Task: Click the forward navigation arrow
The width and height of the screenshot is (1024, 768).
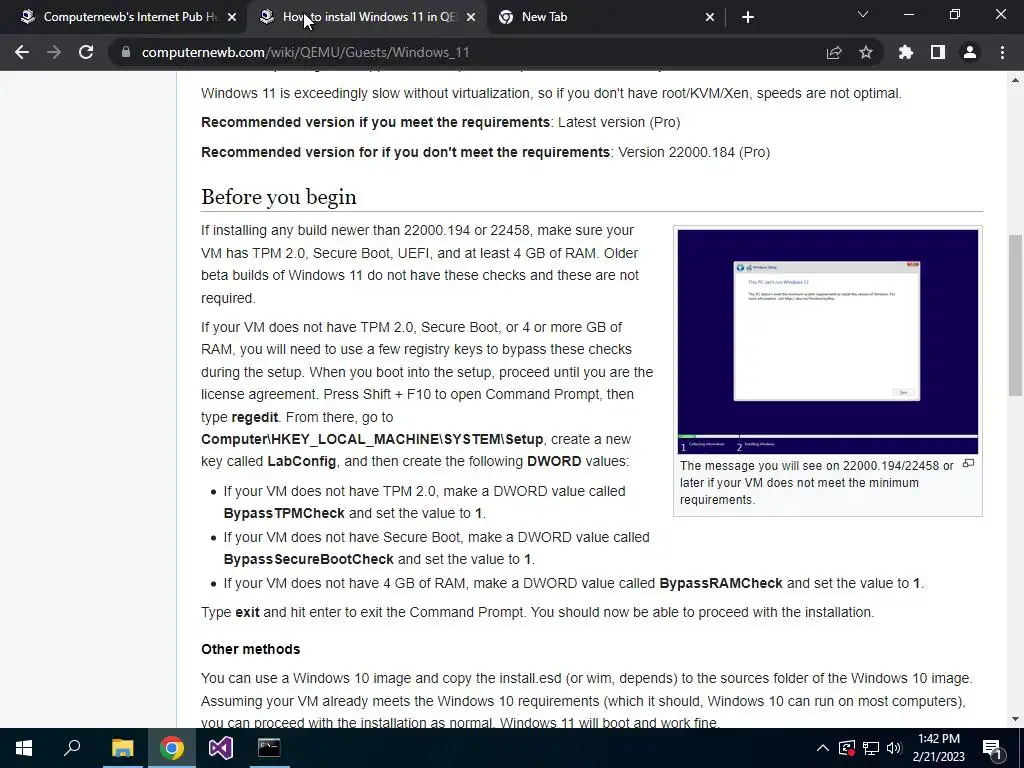Action: coord(54,52)
